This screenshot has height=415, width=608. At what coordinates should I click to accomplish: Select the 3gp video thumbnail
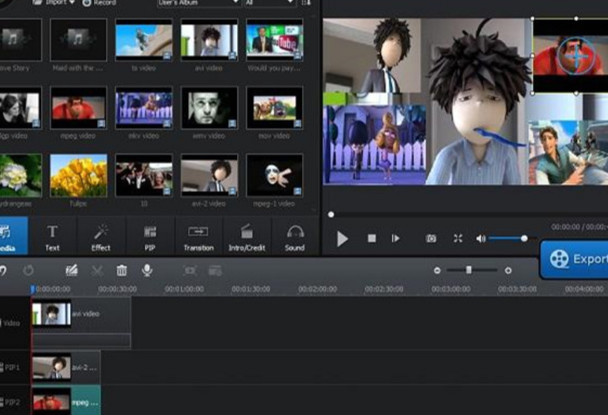pos(20,108)
